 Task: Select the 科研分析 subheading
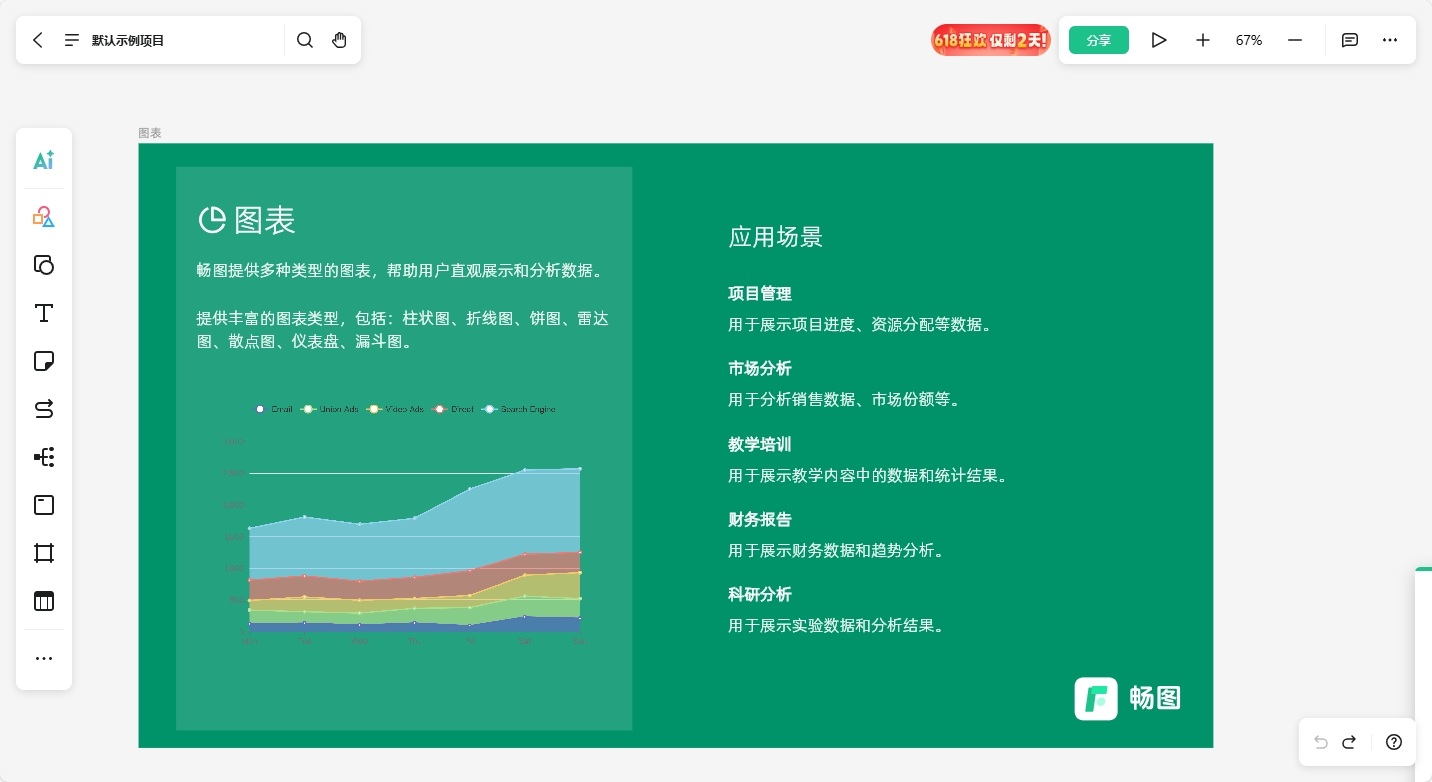760,594
